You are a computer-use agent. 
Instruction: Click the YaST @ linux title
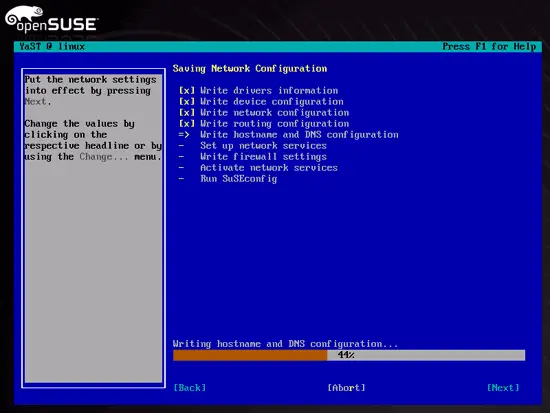(x=52, y=47)
